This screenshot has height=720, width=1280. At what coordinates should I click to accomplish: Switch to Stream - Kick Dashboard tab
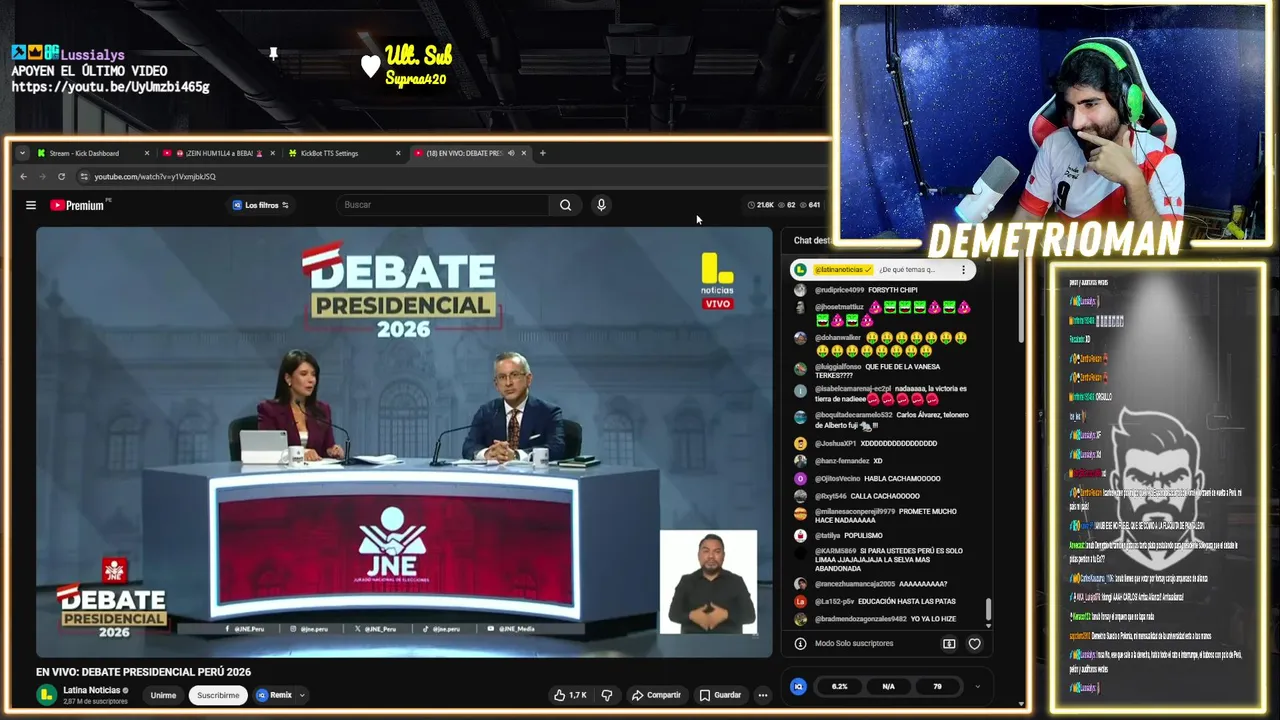92,153
